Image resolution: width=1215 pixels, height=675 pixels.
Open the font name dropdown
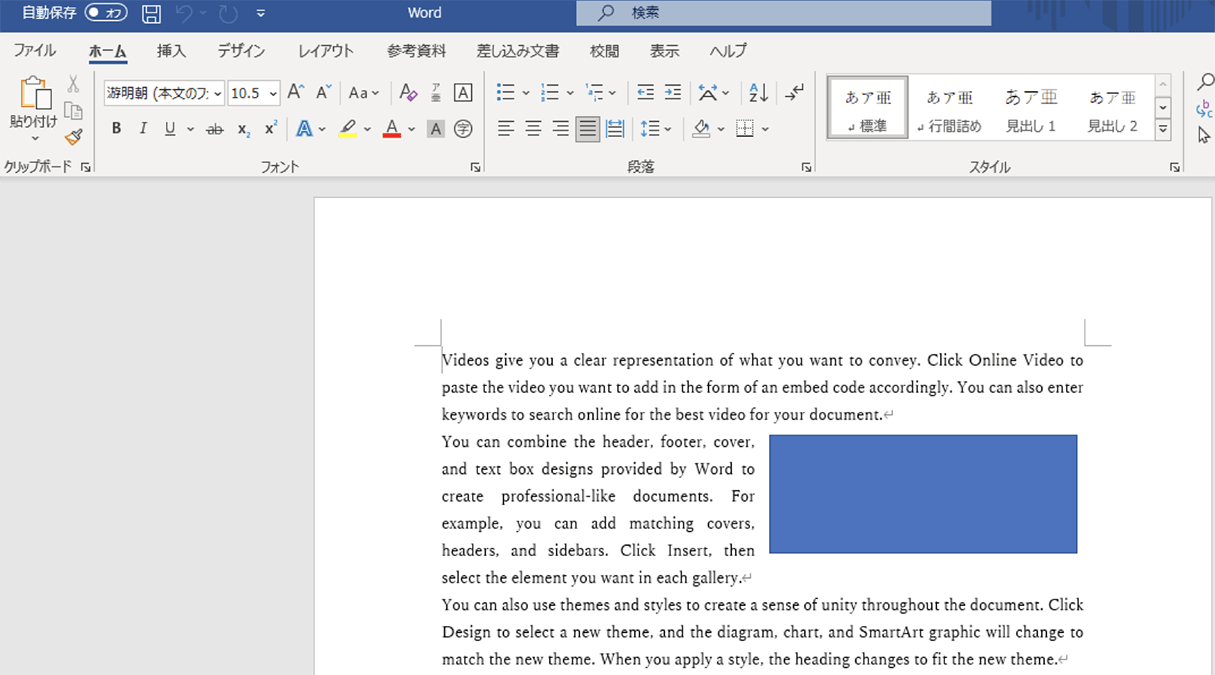(x=218, y=93)
